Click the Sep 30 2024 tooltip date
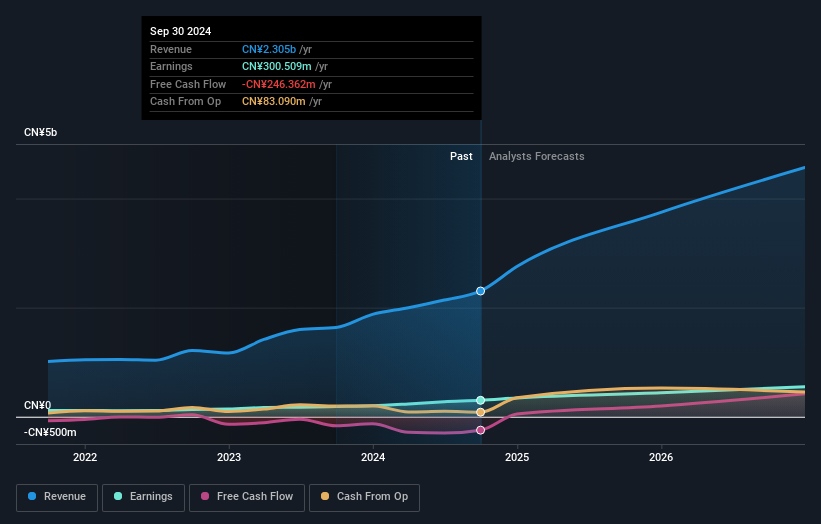This screenshot has height=524, width=821. (181, 31)
